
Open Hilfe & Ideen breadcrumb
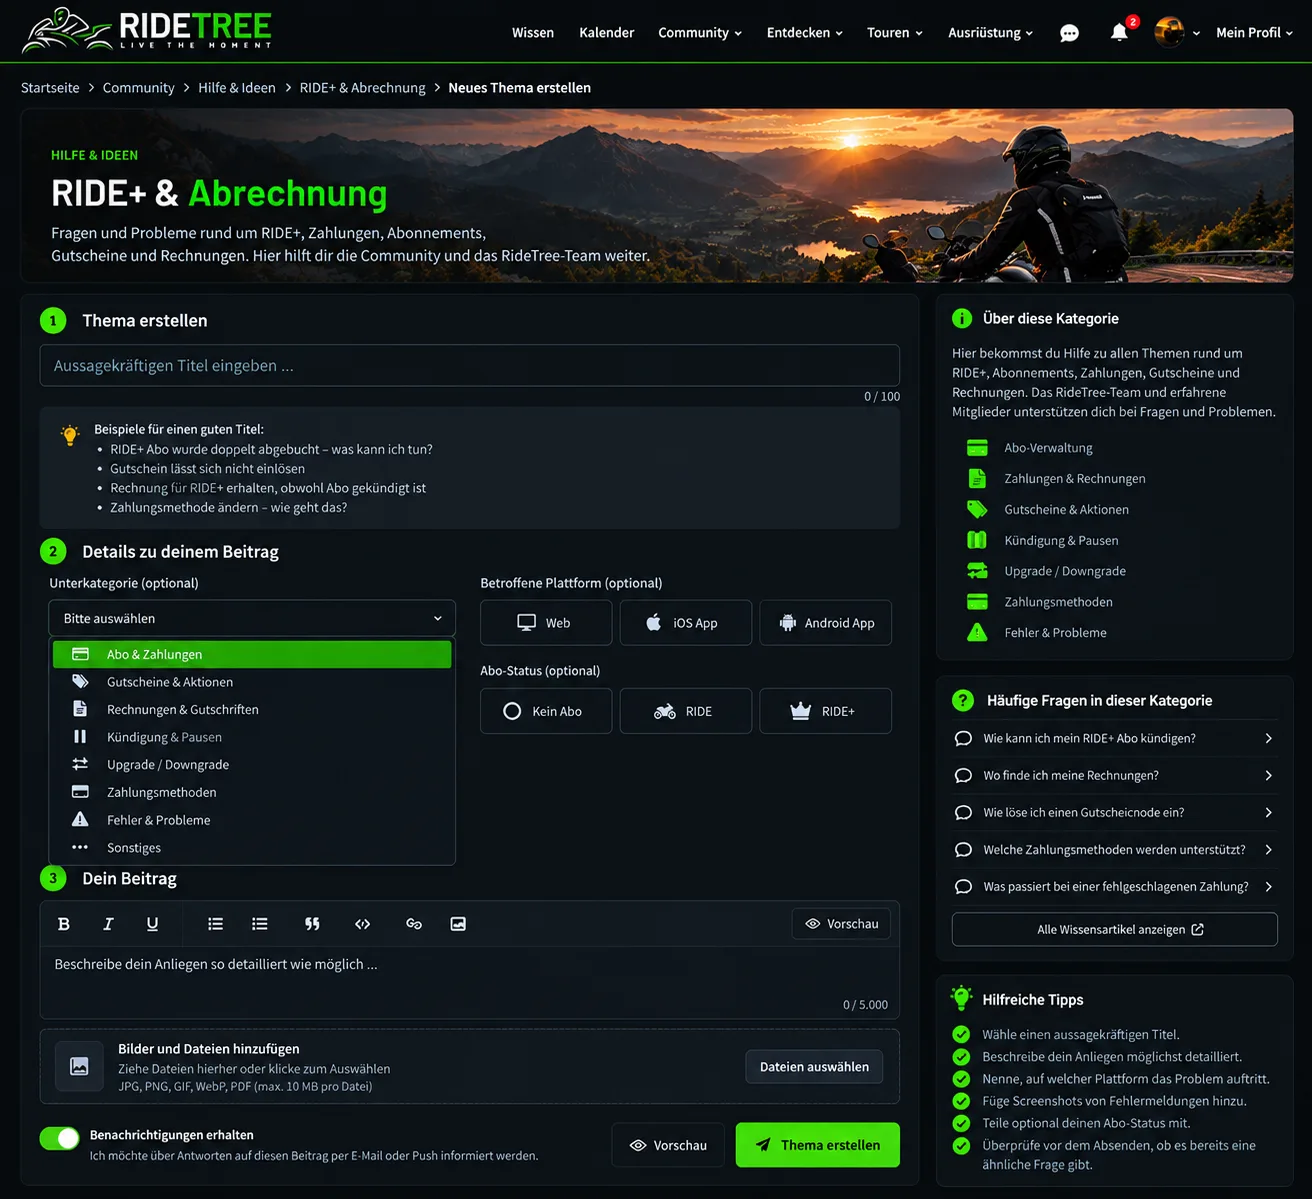pos(237,88)
